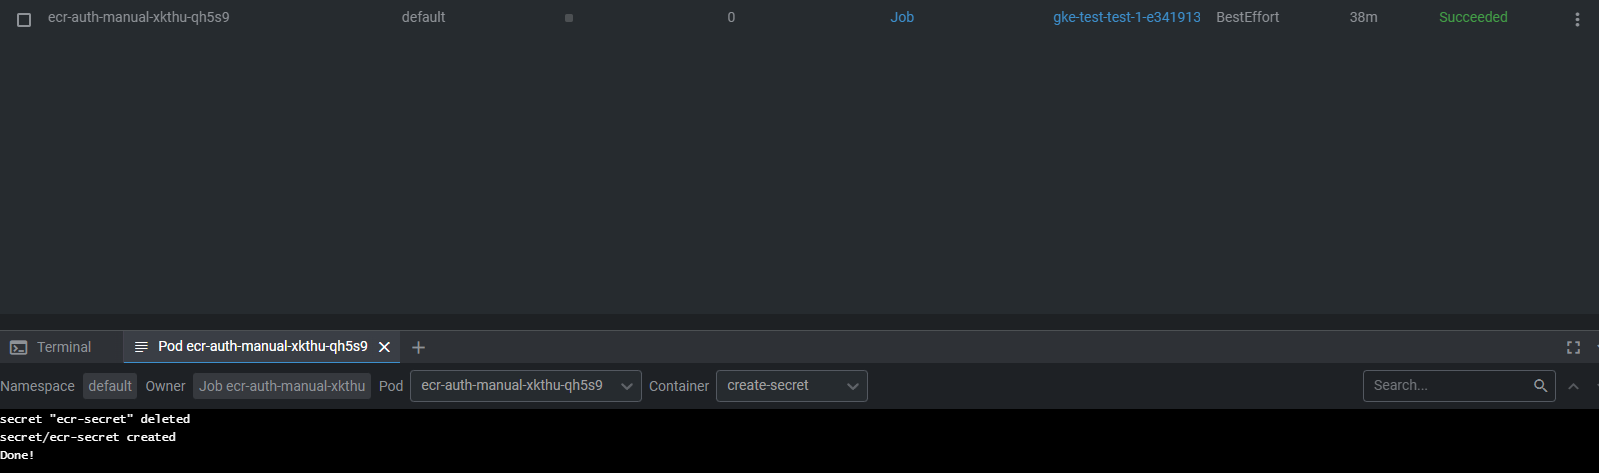Click the default namespace badge in the log toolbar
Viewport: 1599px width, 473px height.
(x=110, y=386)
